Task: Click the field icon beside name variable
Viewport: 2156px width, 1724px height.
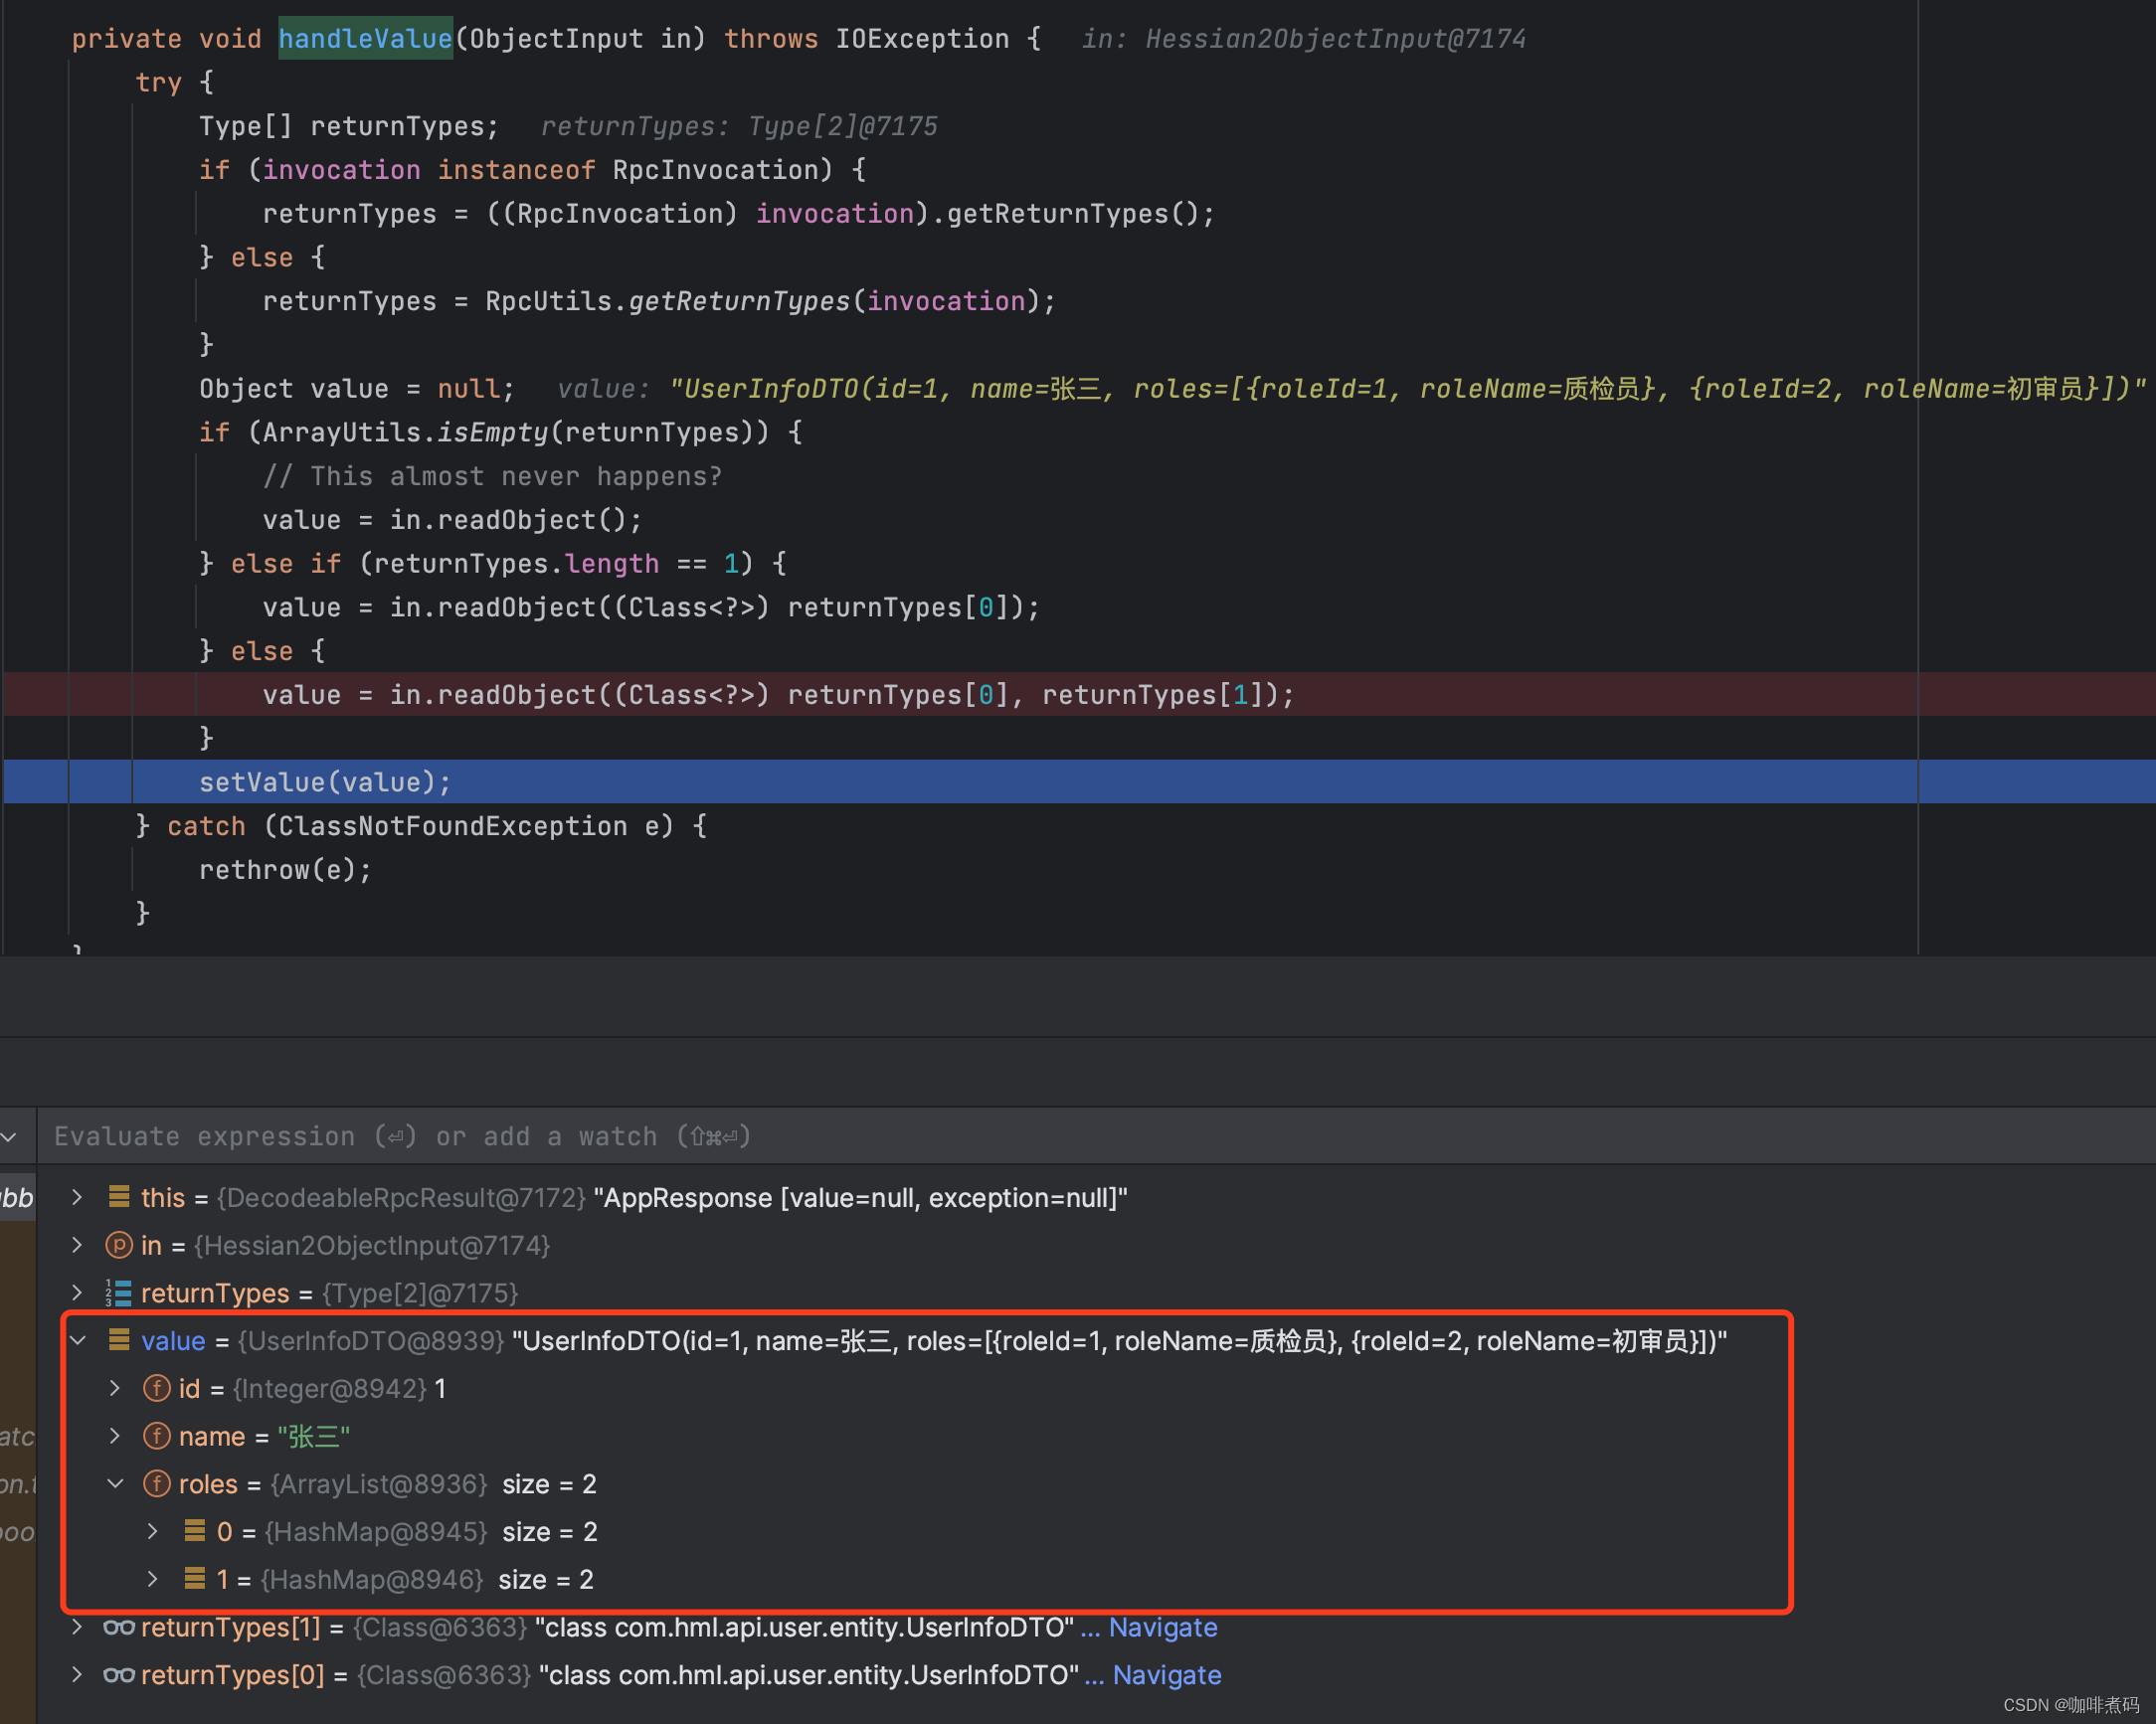Action: 157,1436
